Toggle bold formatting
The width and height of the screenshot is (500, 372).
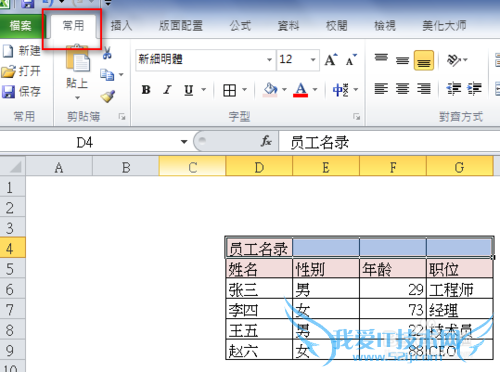click(146, 90)
